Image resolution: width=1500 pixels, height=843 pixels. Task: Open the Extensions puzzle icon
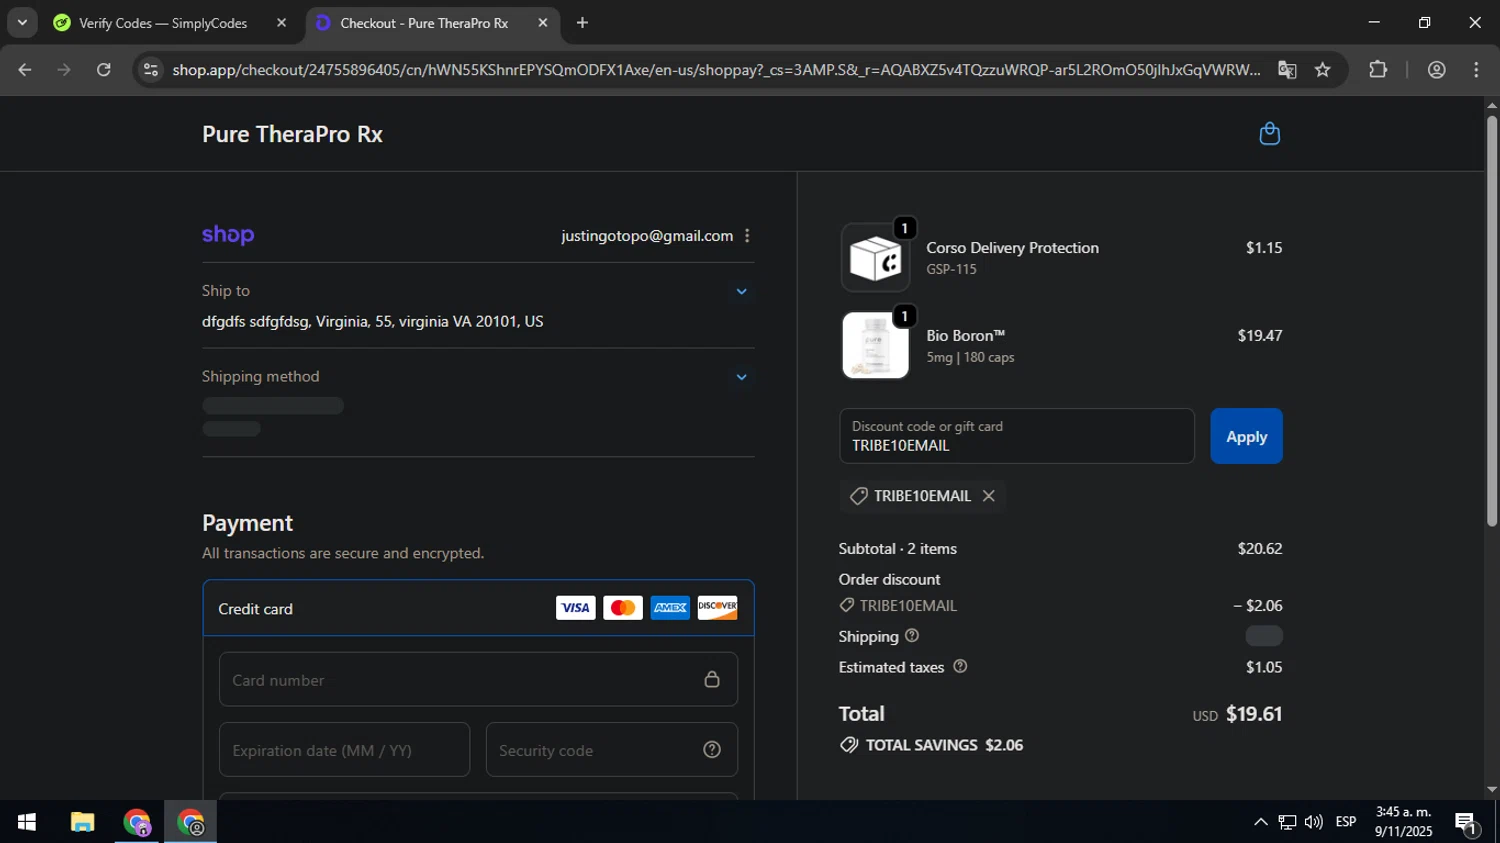(1378, 70)
